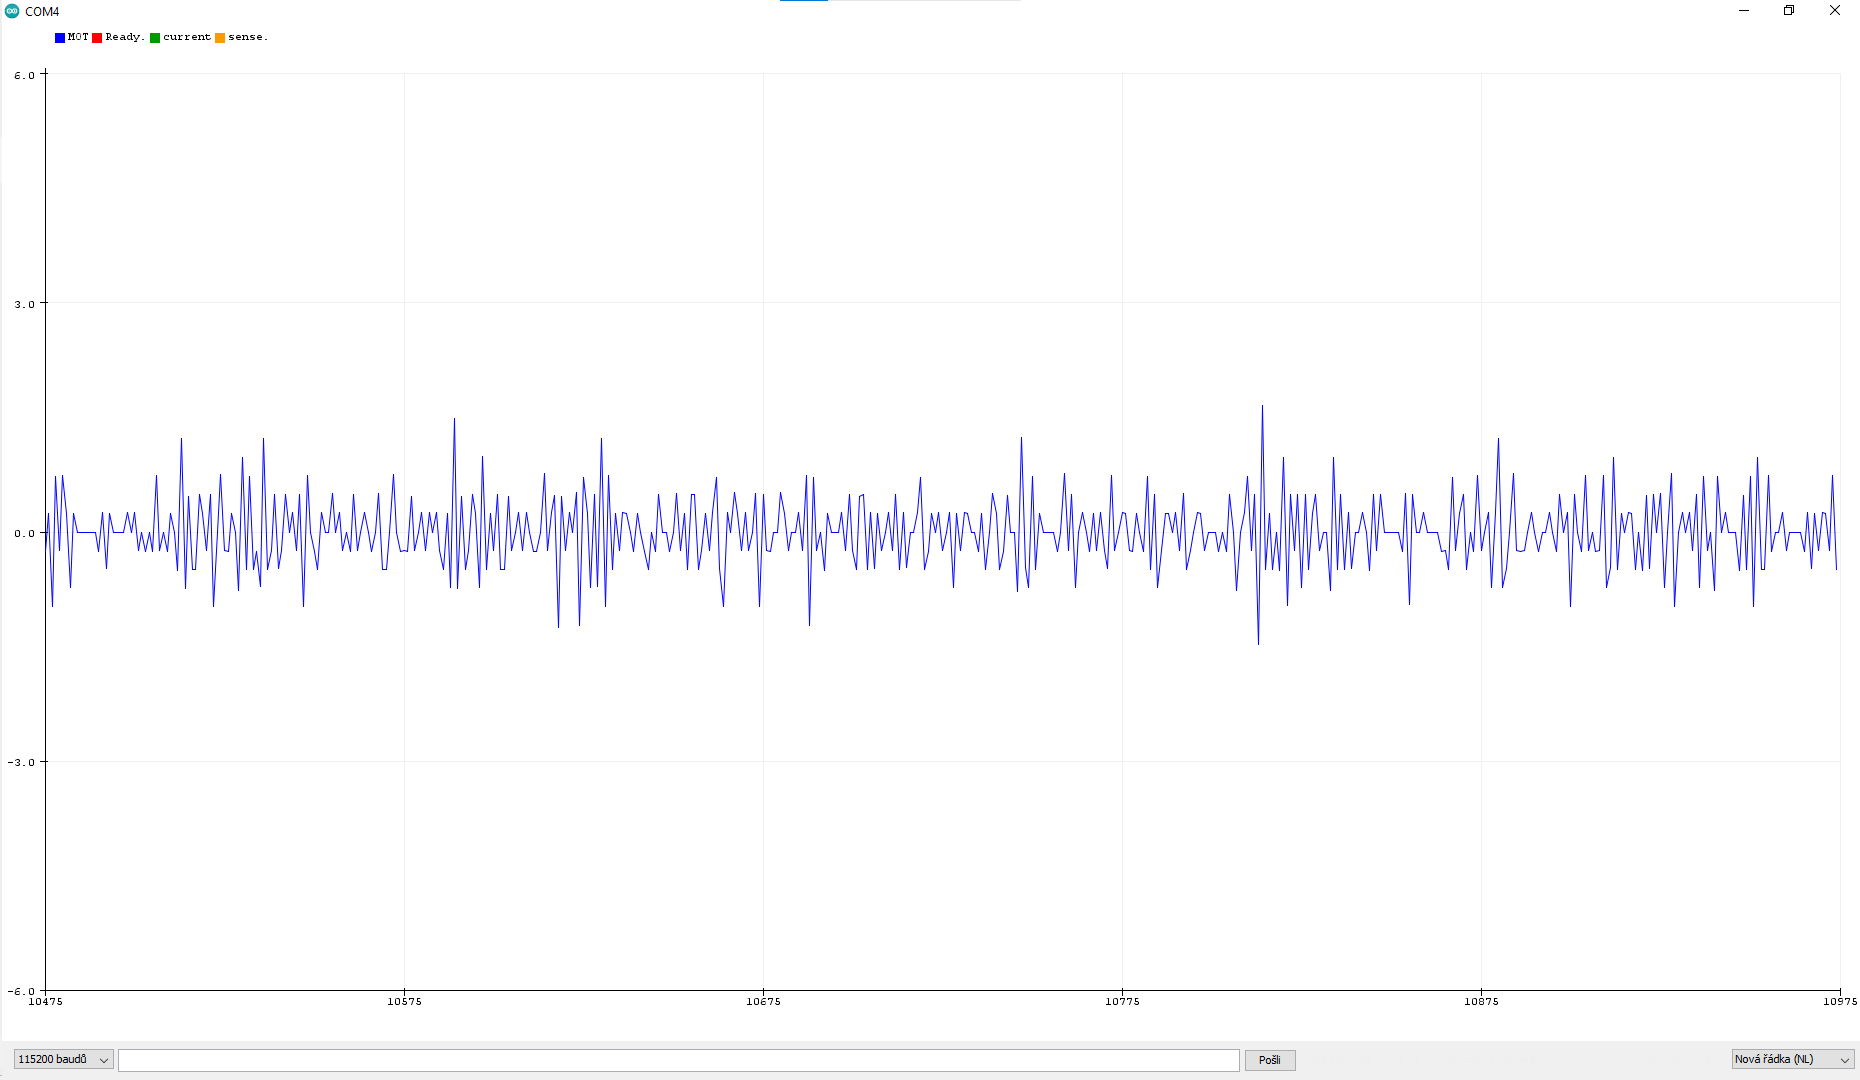Open the Nová řádka (NL) line ending dropdown

(1793, 1059)
